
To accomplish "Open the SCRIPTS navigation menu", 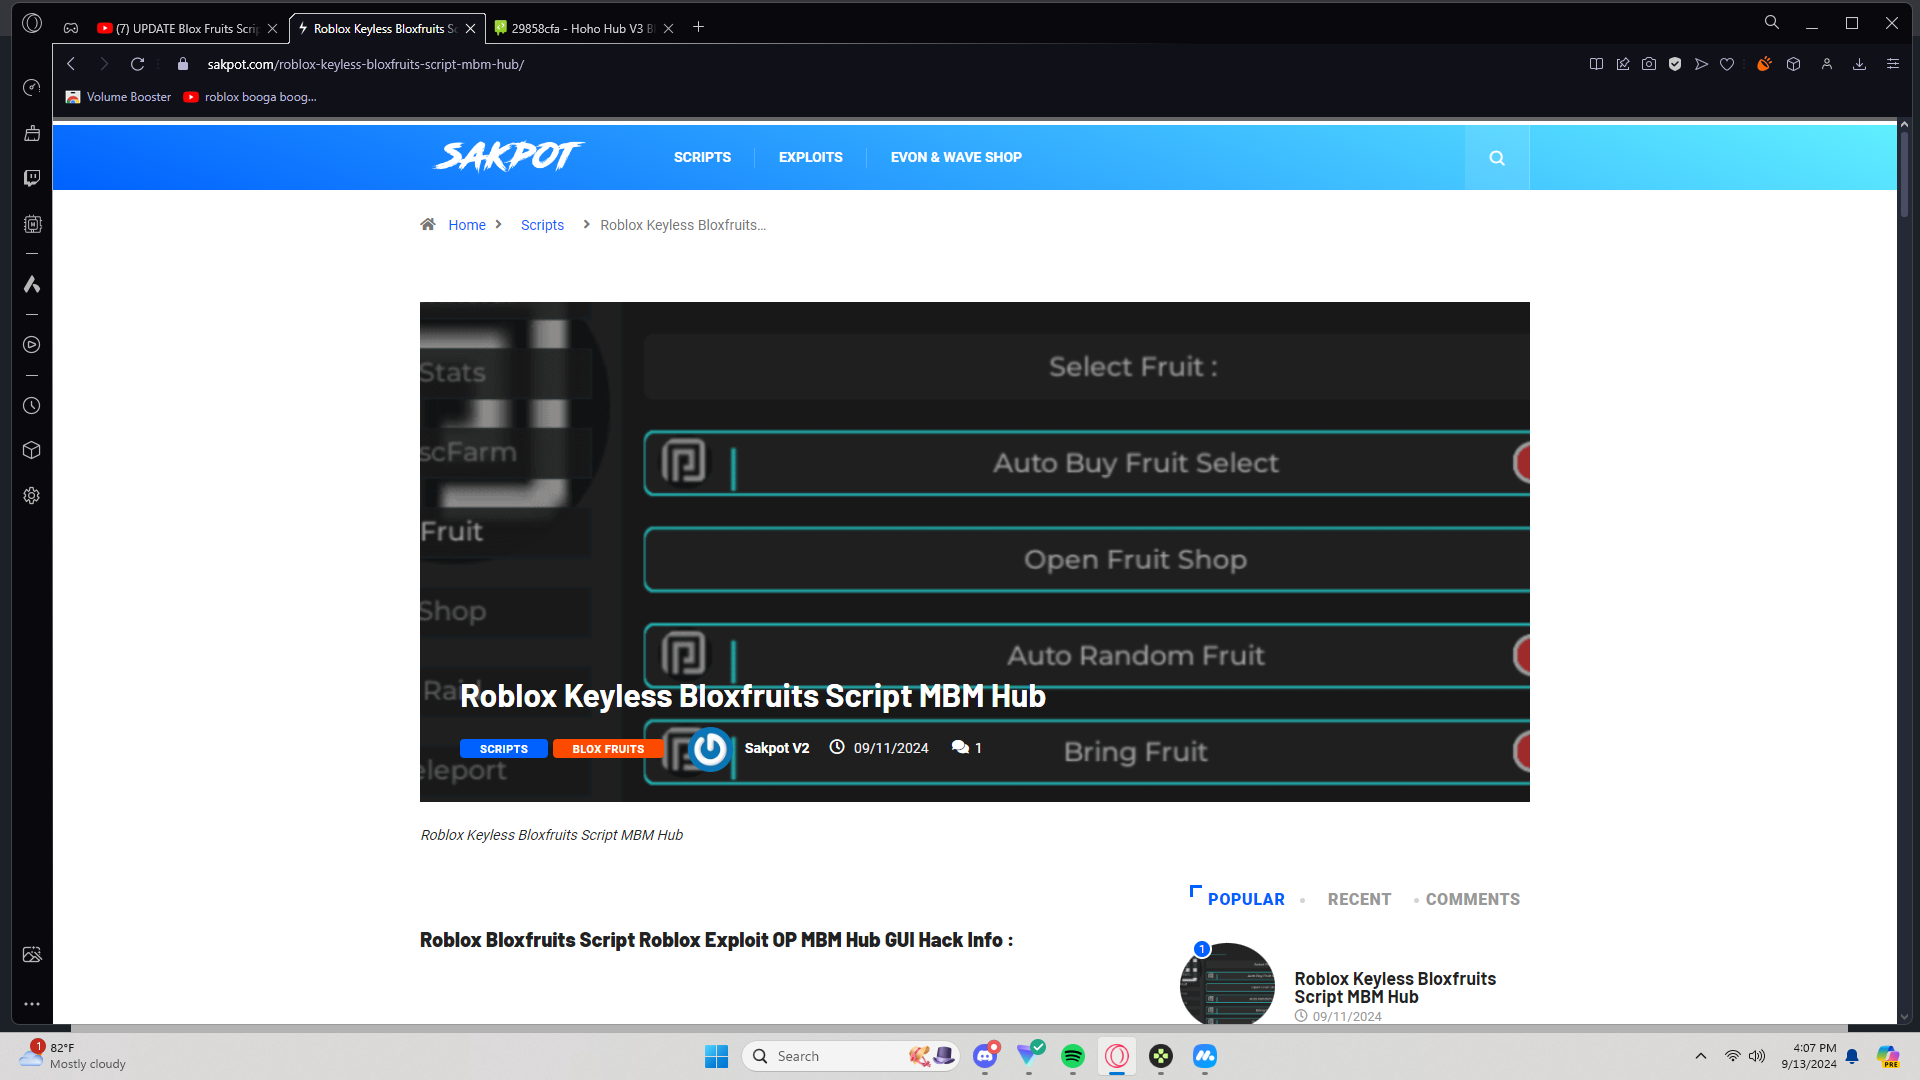I will click(x=702, y=157).
